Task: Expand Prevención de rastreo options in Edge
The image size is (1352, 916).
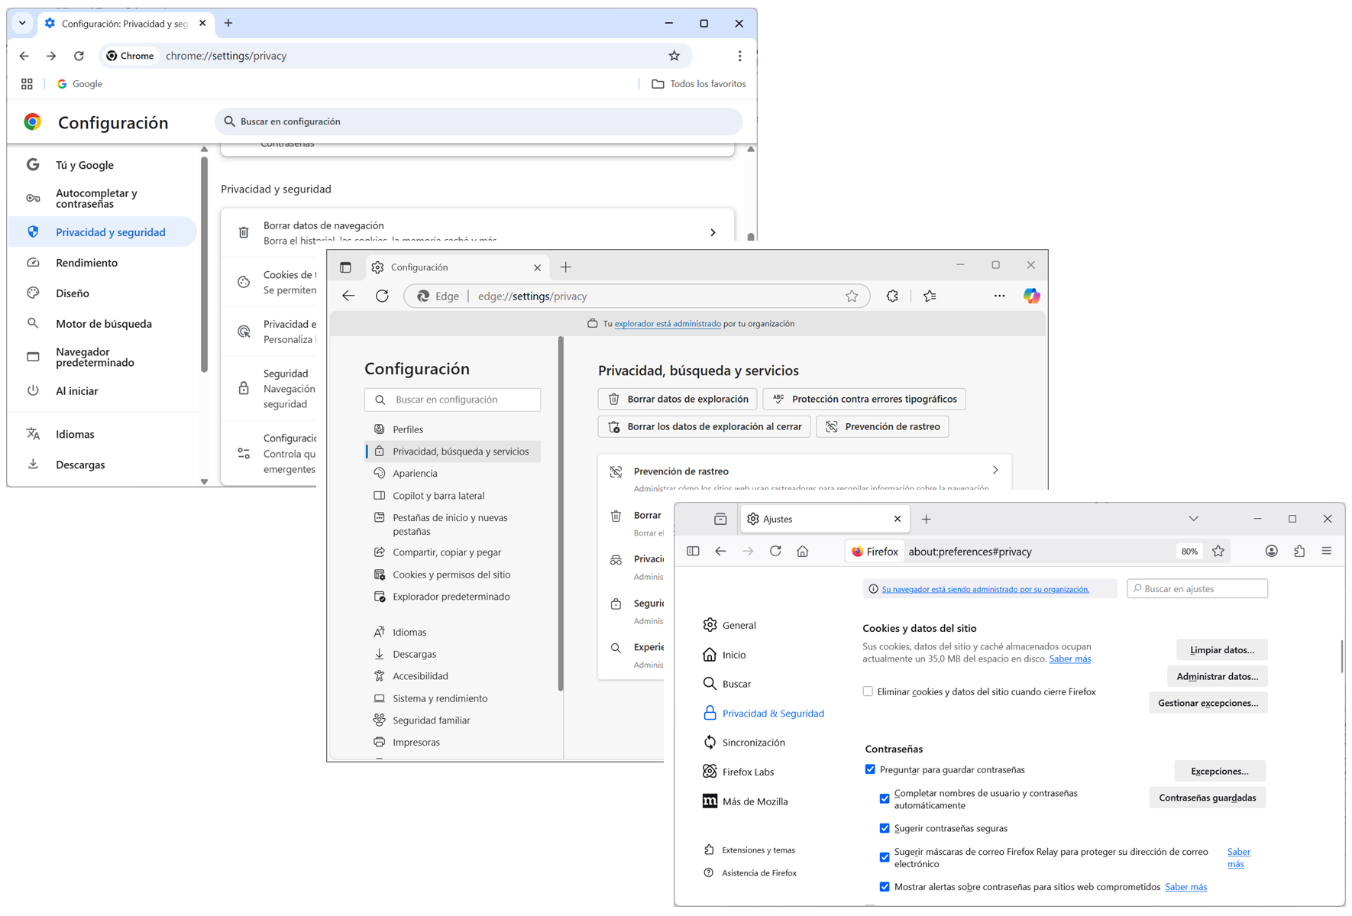Action: 994,470
